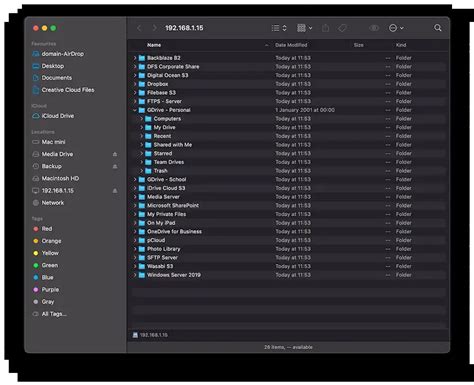Expand the Team Drives subfolder

click(x=141, y=162)
